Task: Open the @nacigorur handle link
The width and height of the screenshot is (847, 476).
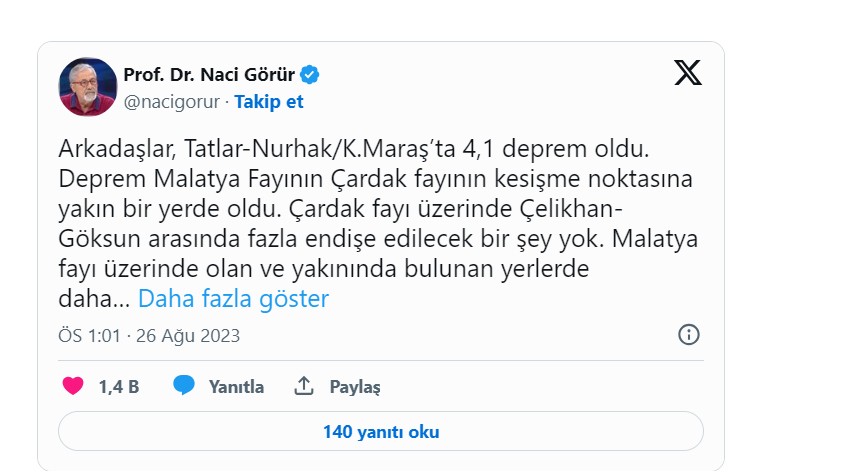Action: pyautogui.click(x=171, y=102)
